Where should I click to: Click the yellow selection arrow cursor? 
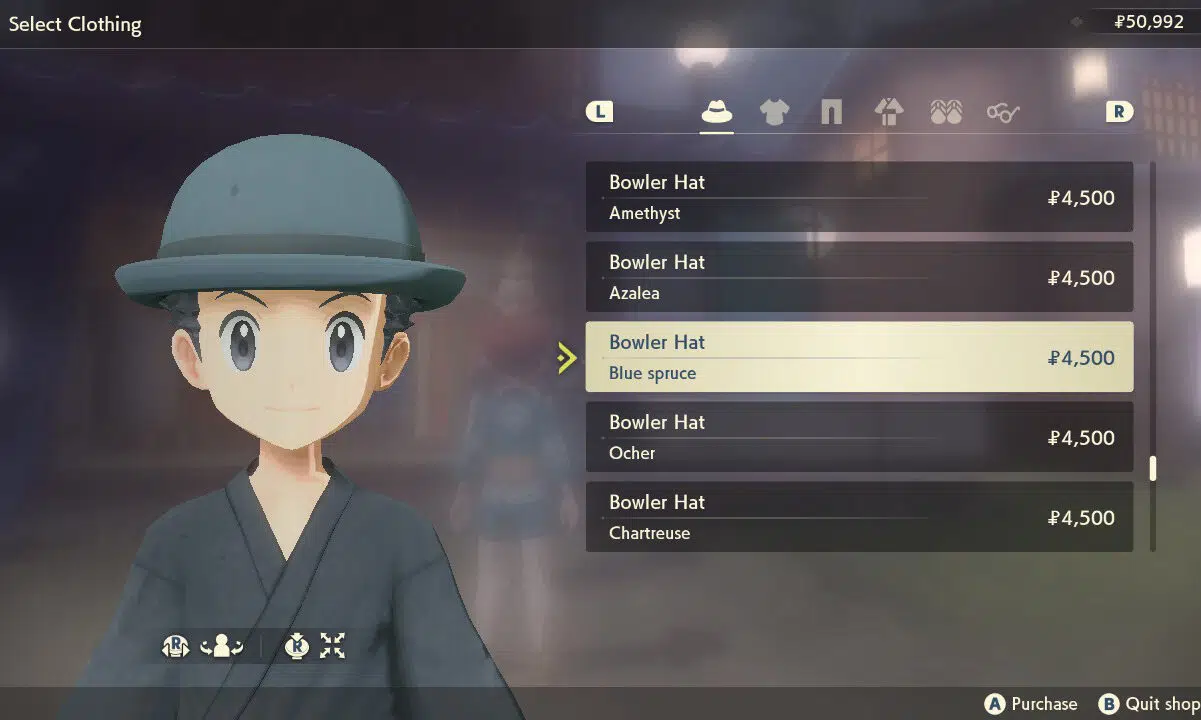567,358
